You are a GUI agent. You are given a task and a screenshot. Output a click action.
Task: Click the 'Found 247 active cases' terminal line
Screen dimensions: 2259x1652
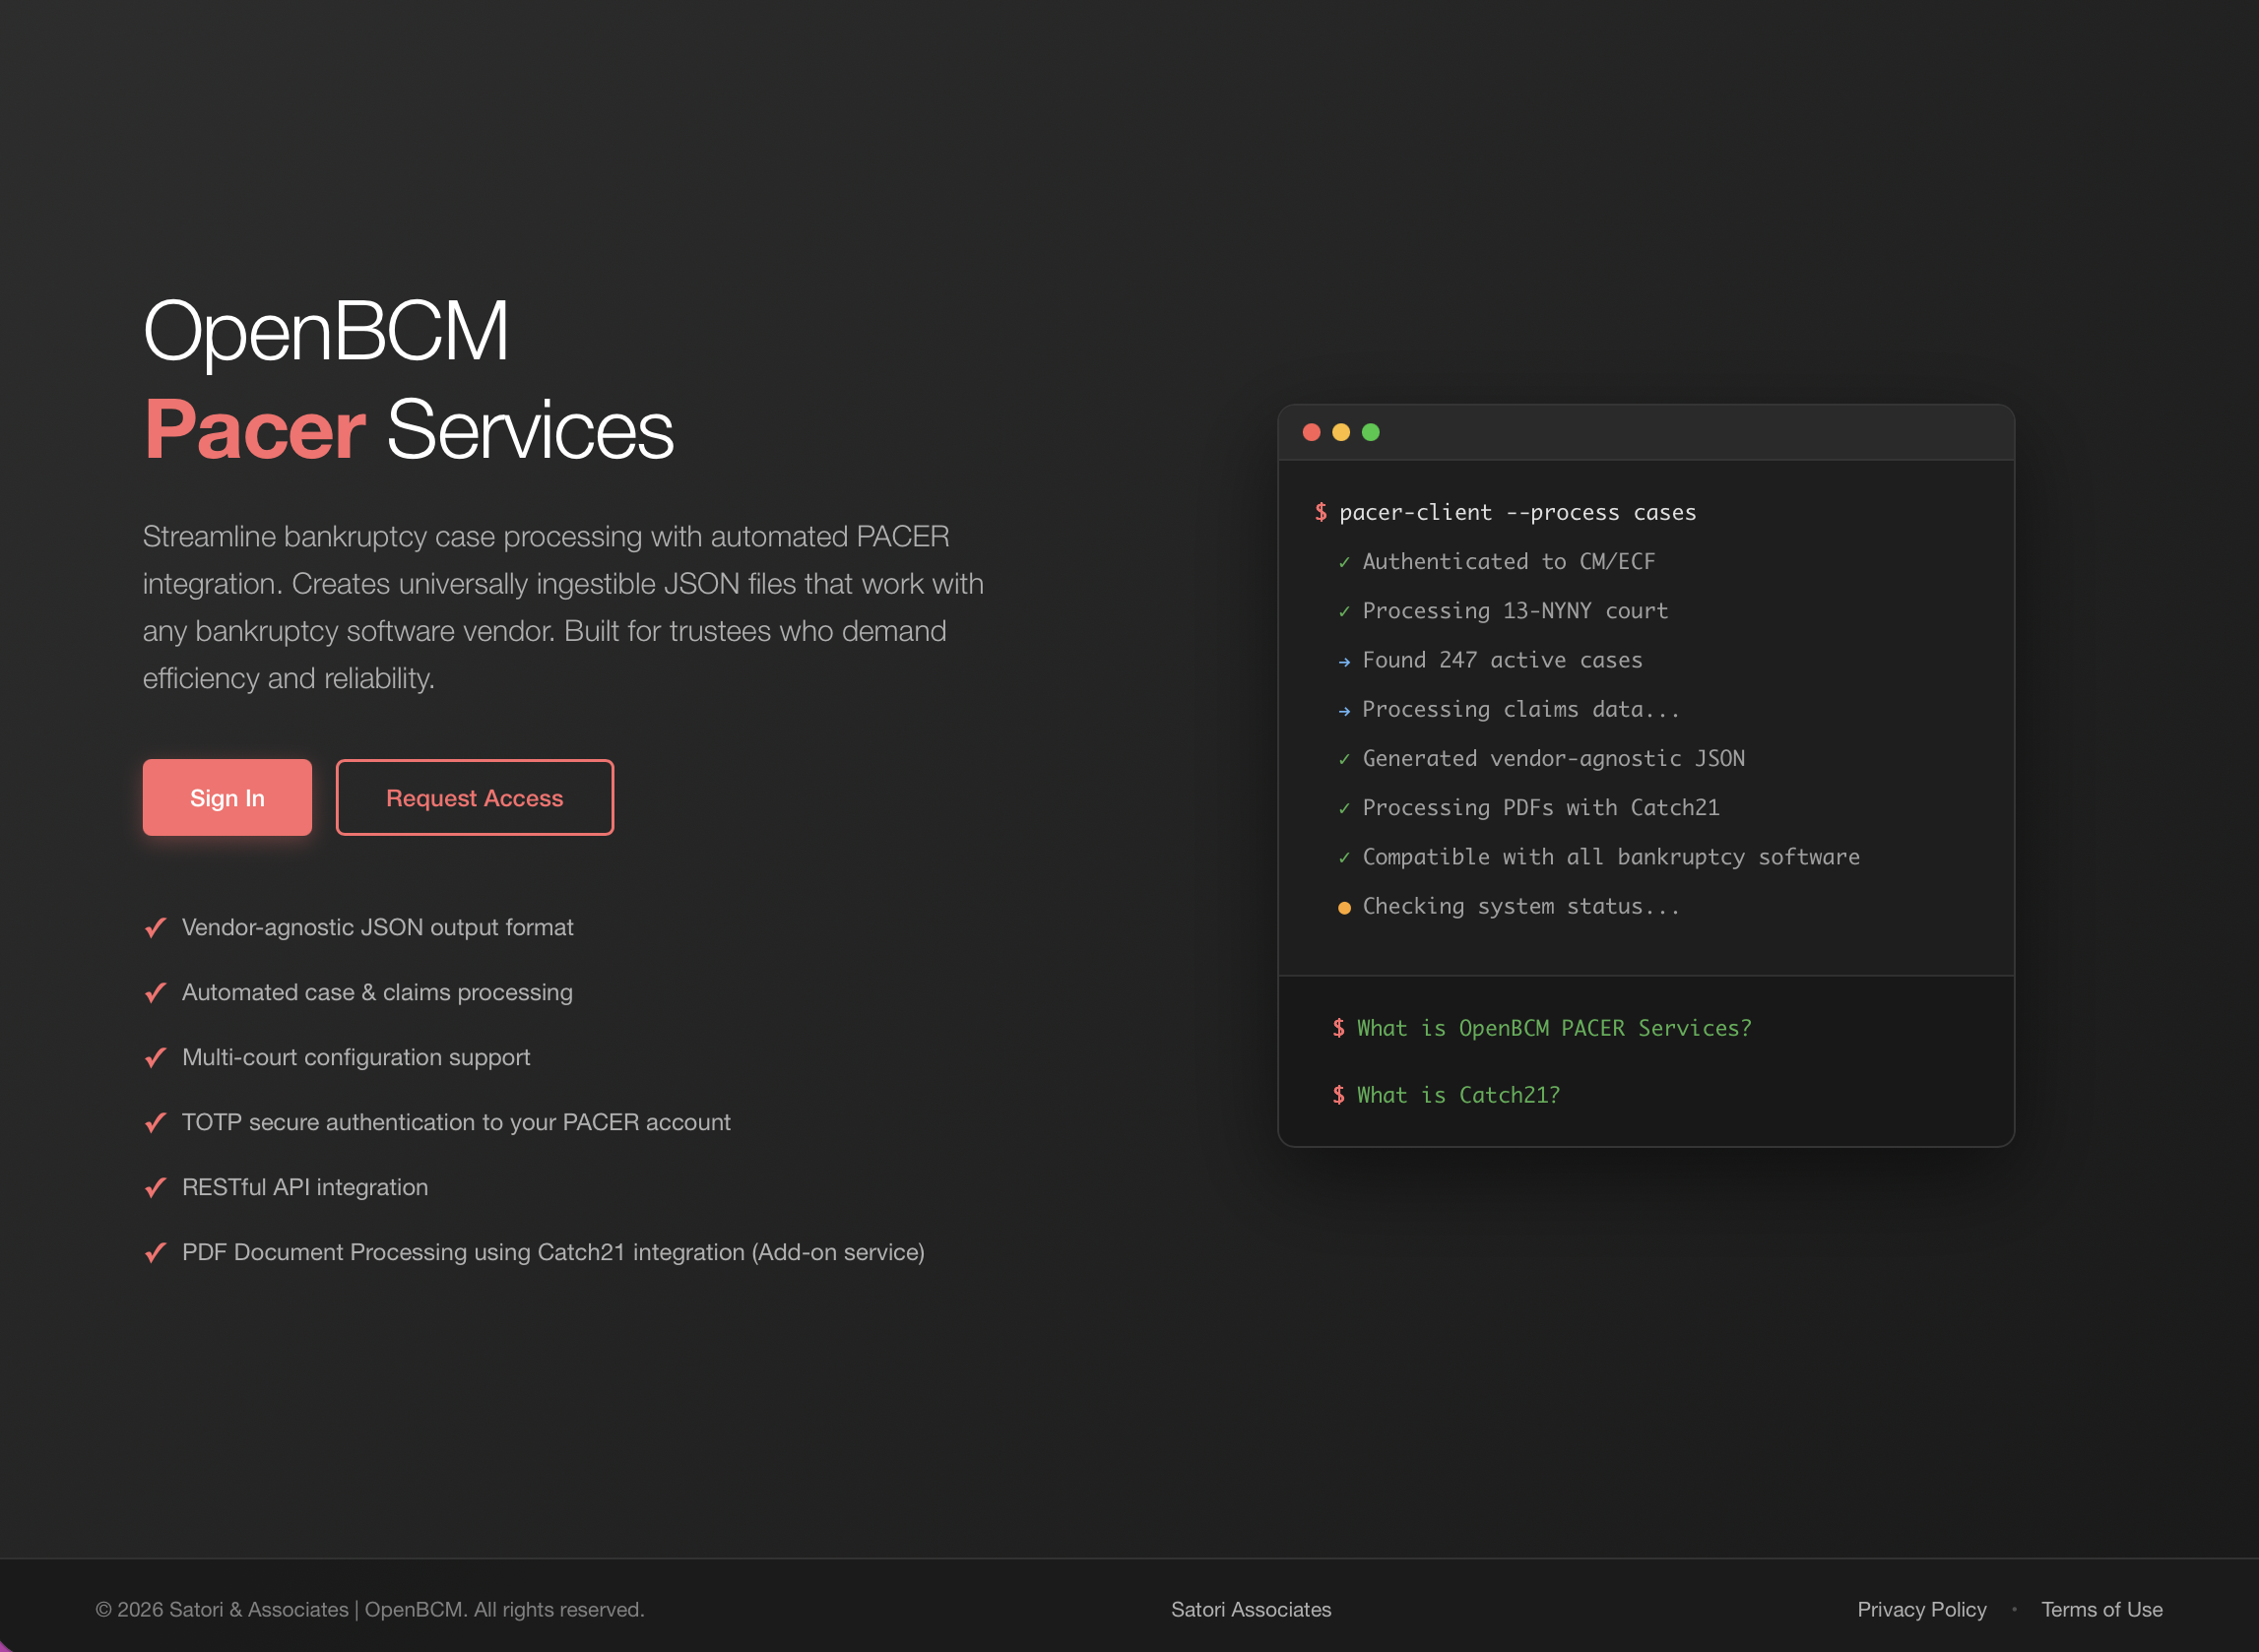[x=1503, y=660]
